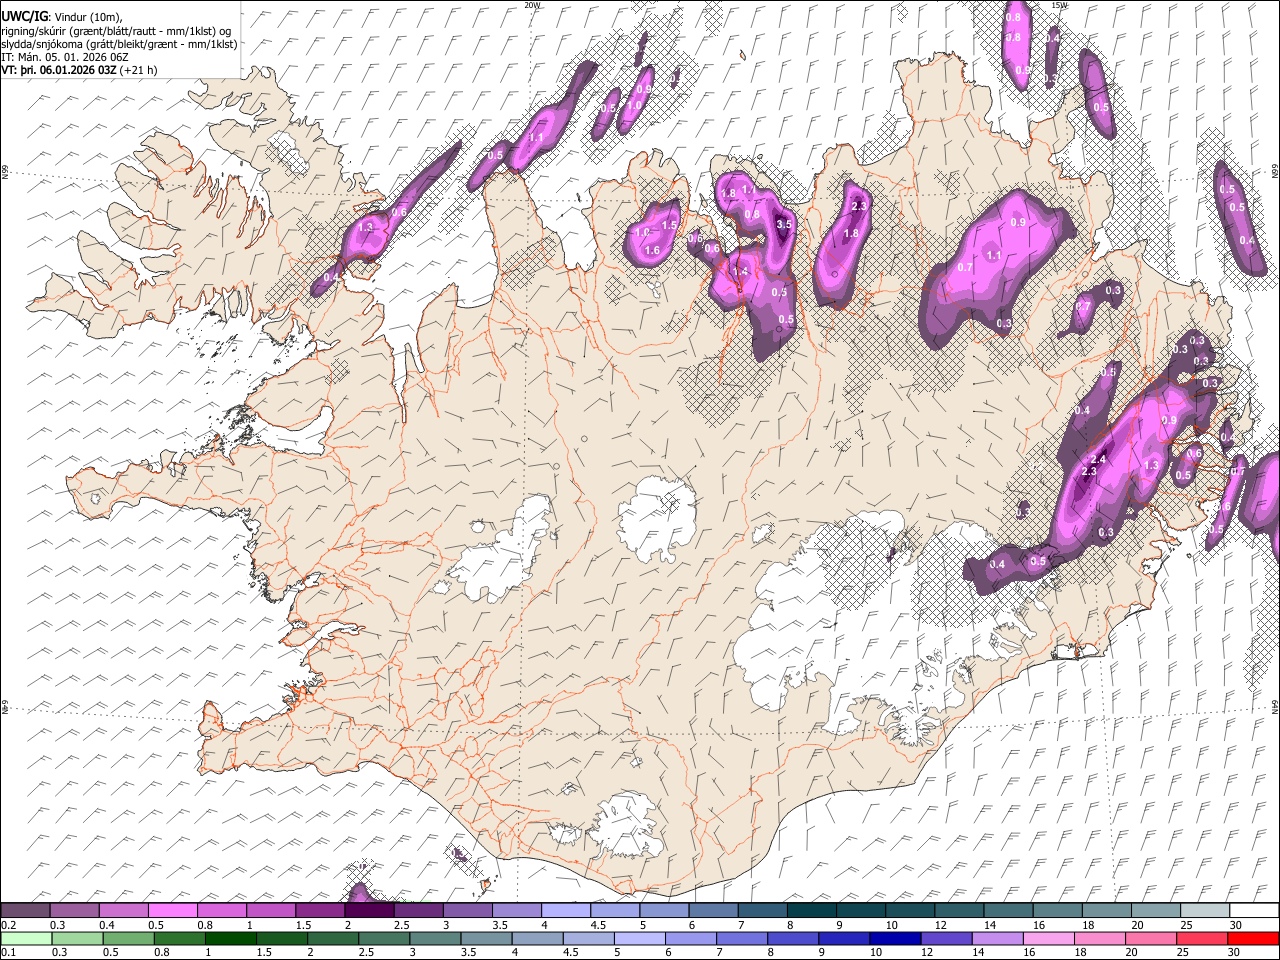The image size is (1280, 960).
Task: Choose the dark navy 10 swatch in lower legend
Action: coord(893,938)
